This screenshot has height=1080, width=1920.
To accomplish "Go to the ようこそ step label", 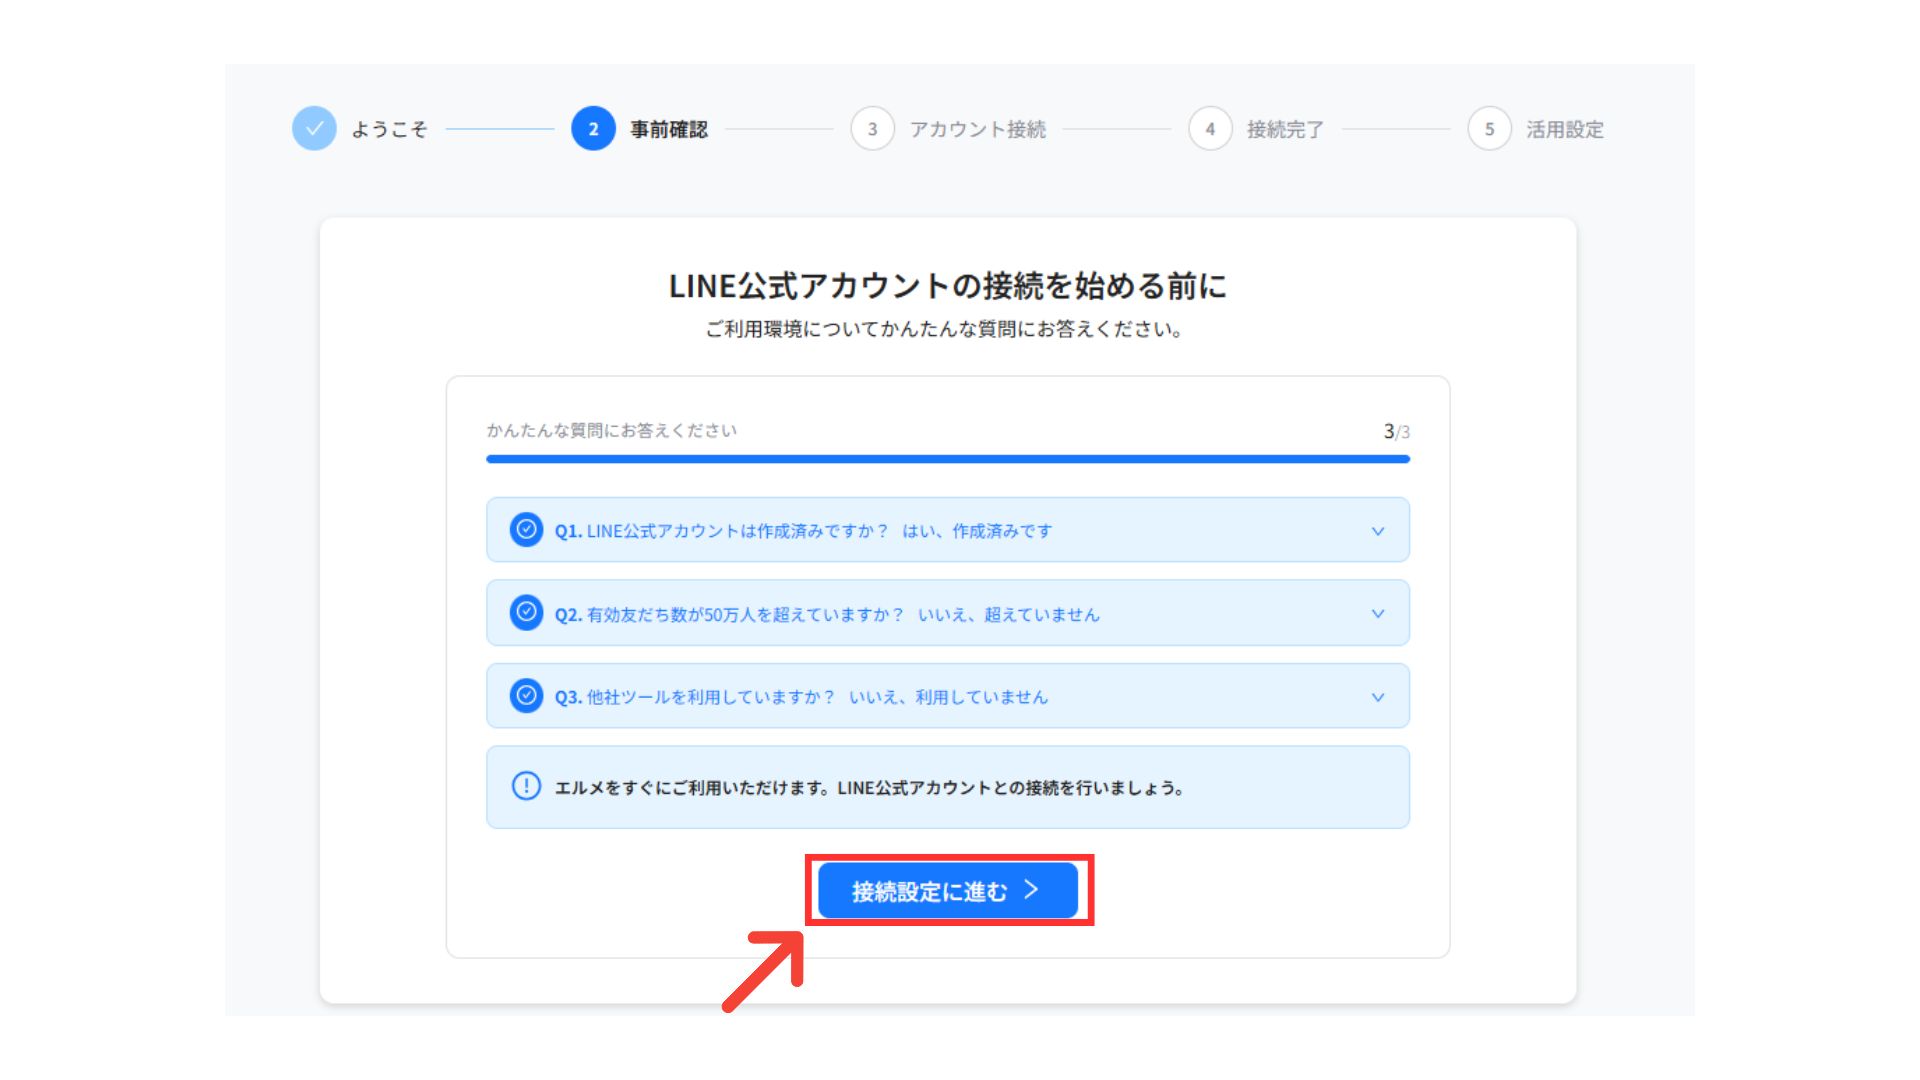I will coord(389,129).
